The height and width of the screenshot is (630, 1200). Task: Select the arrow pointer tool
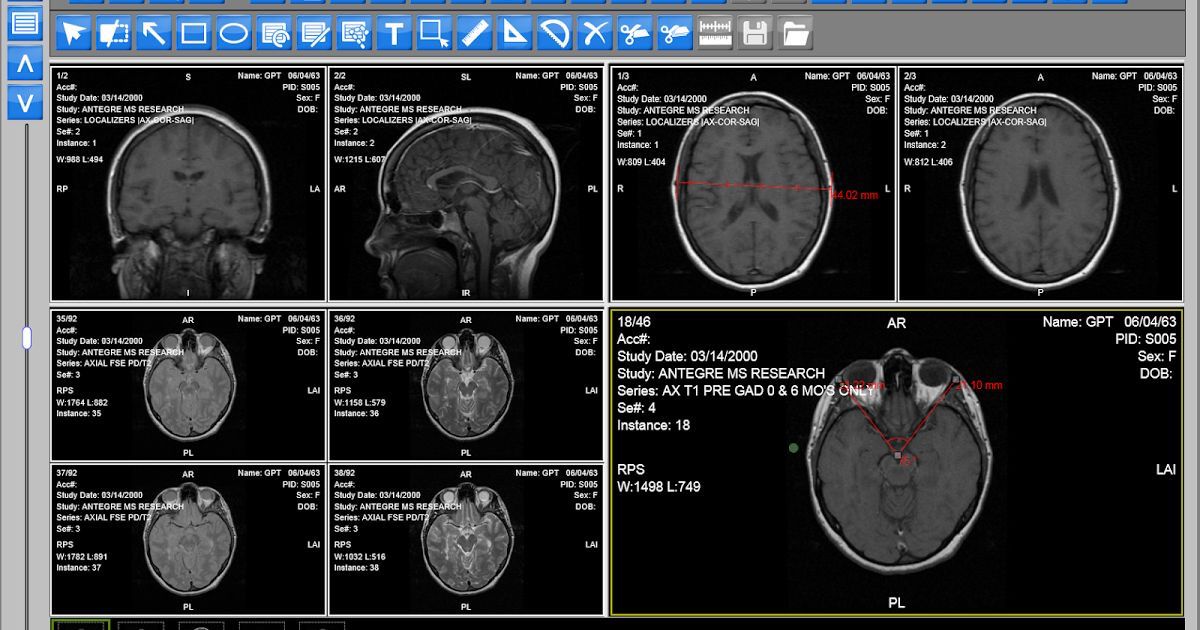point(74,34)
